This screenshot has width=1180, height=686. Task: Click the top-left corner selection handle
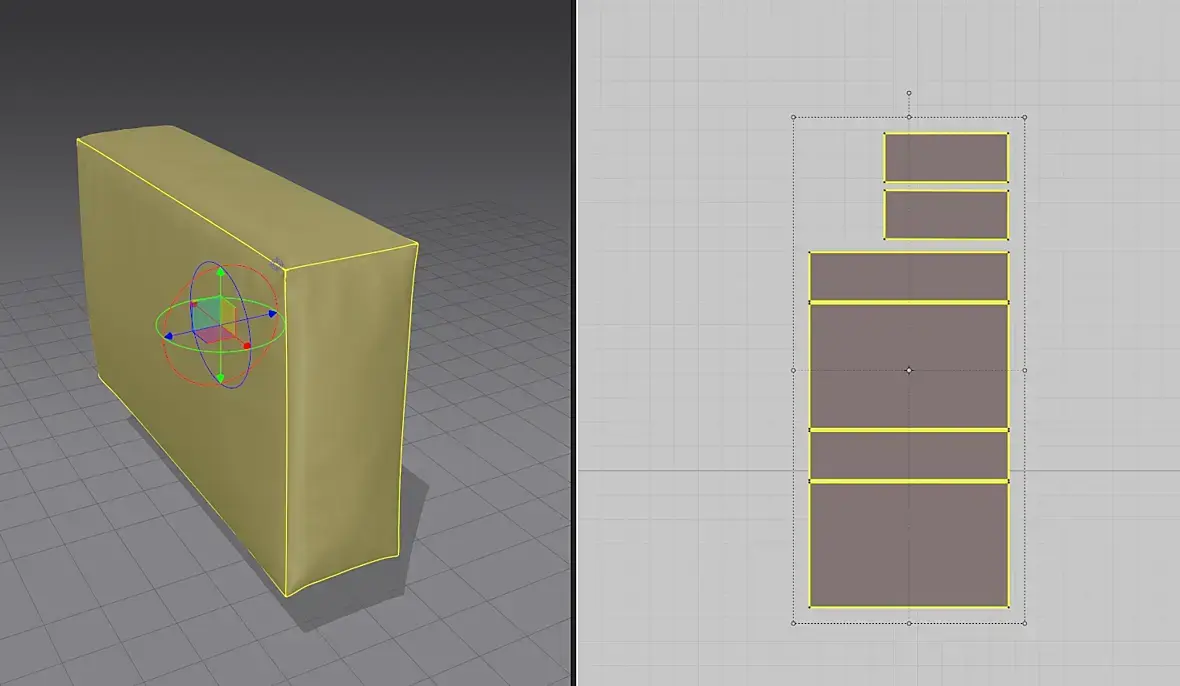pyautogui.click(x=794, y=117)
